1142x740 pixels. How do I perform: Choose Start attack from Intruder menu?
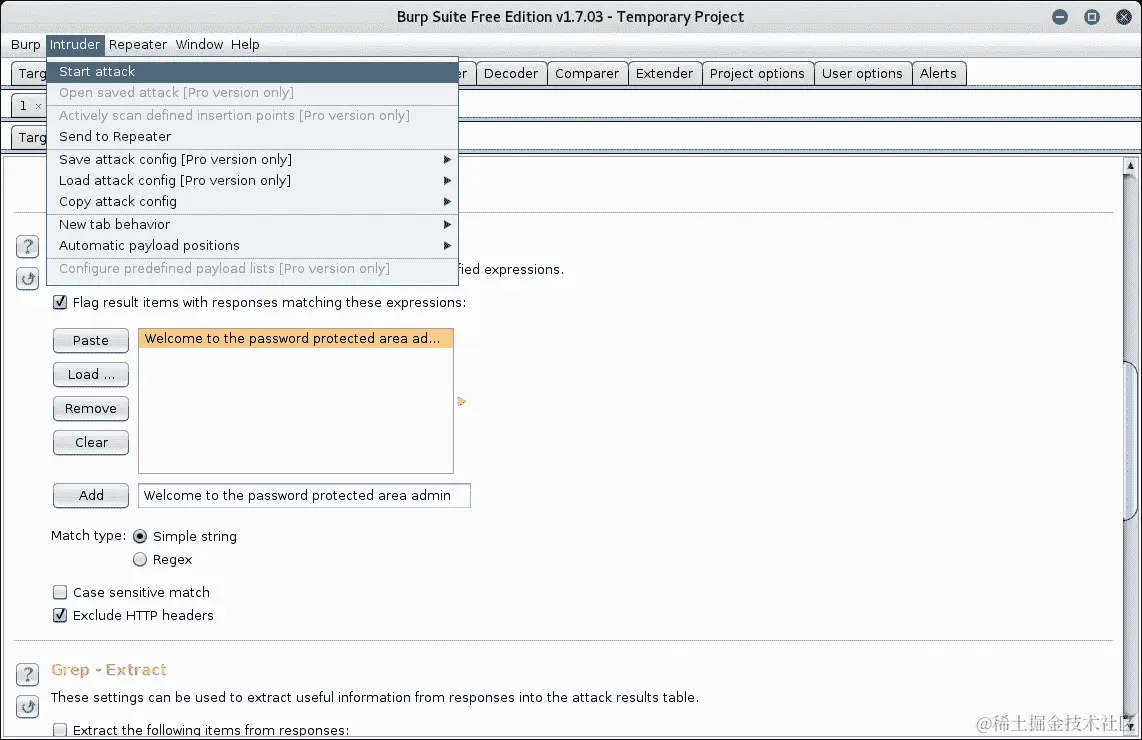click(252, 71)
